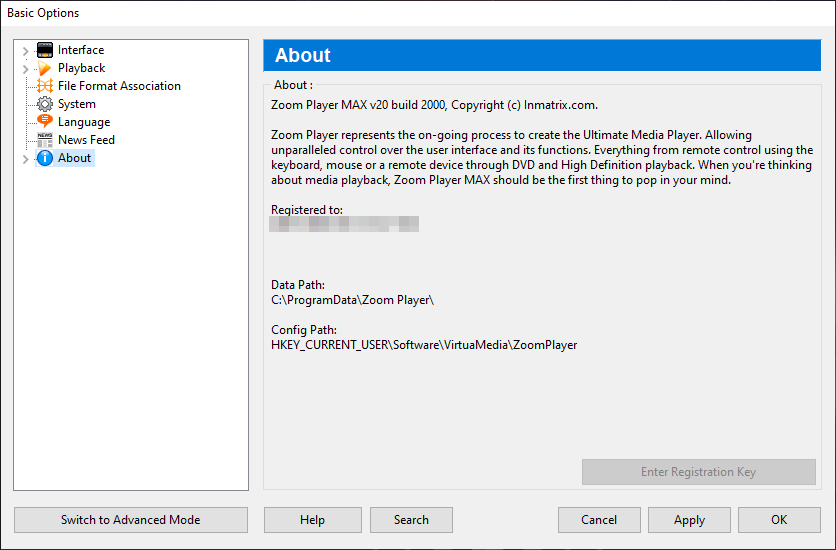Expand the About tree node

25,159
